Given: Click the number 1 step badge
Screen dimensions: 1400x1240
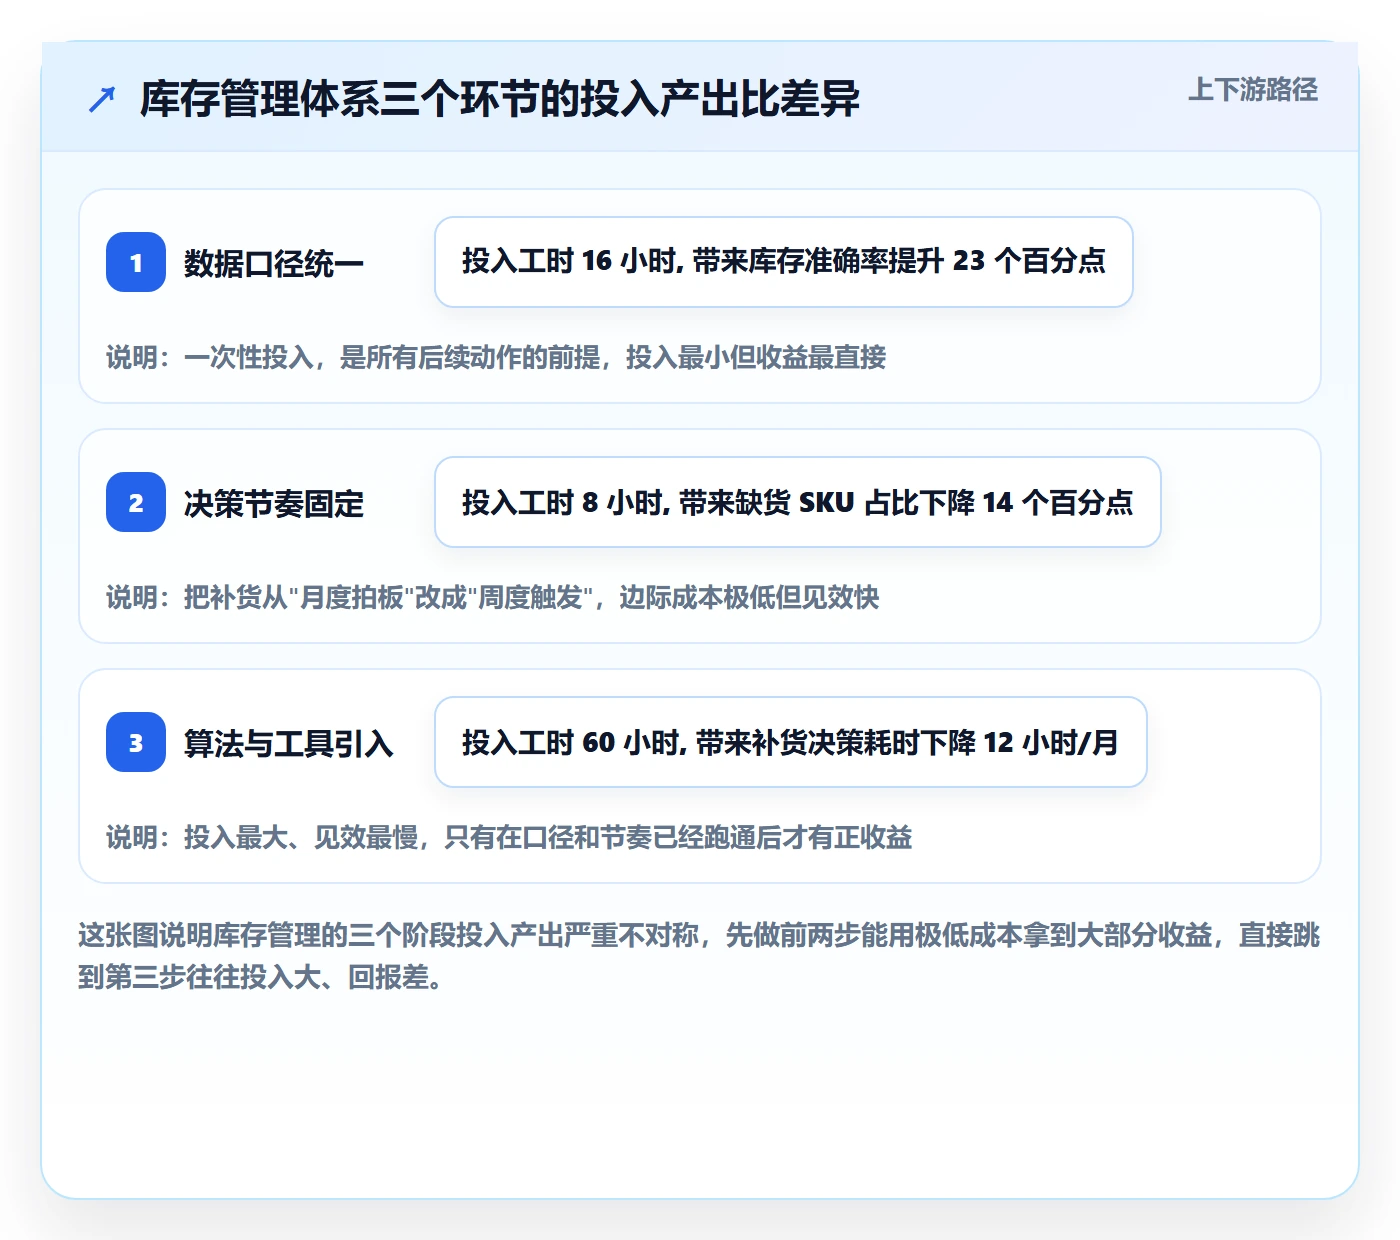Looking at the screenshot, I should [x=136, y=262].
